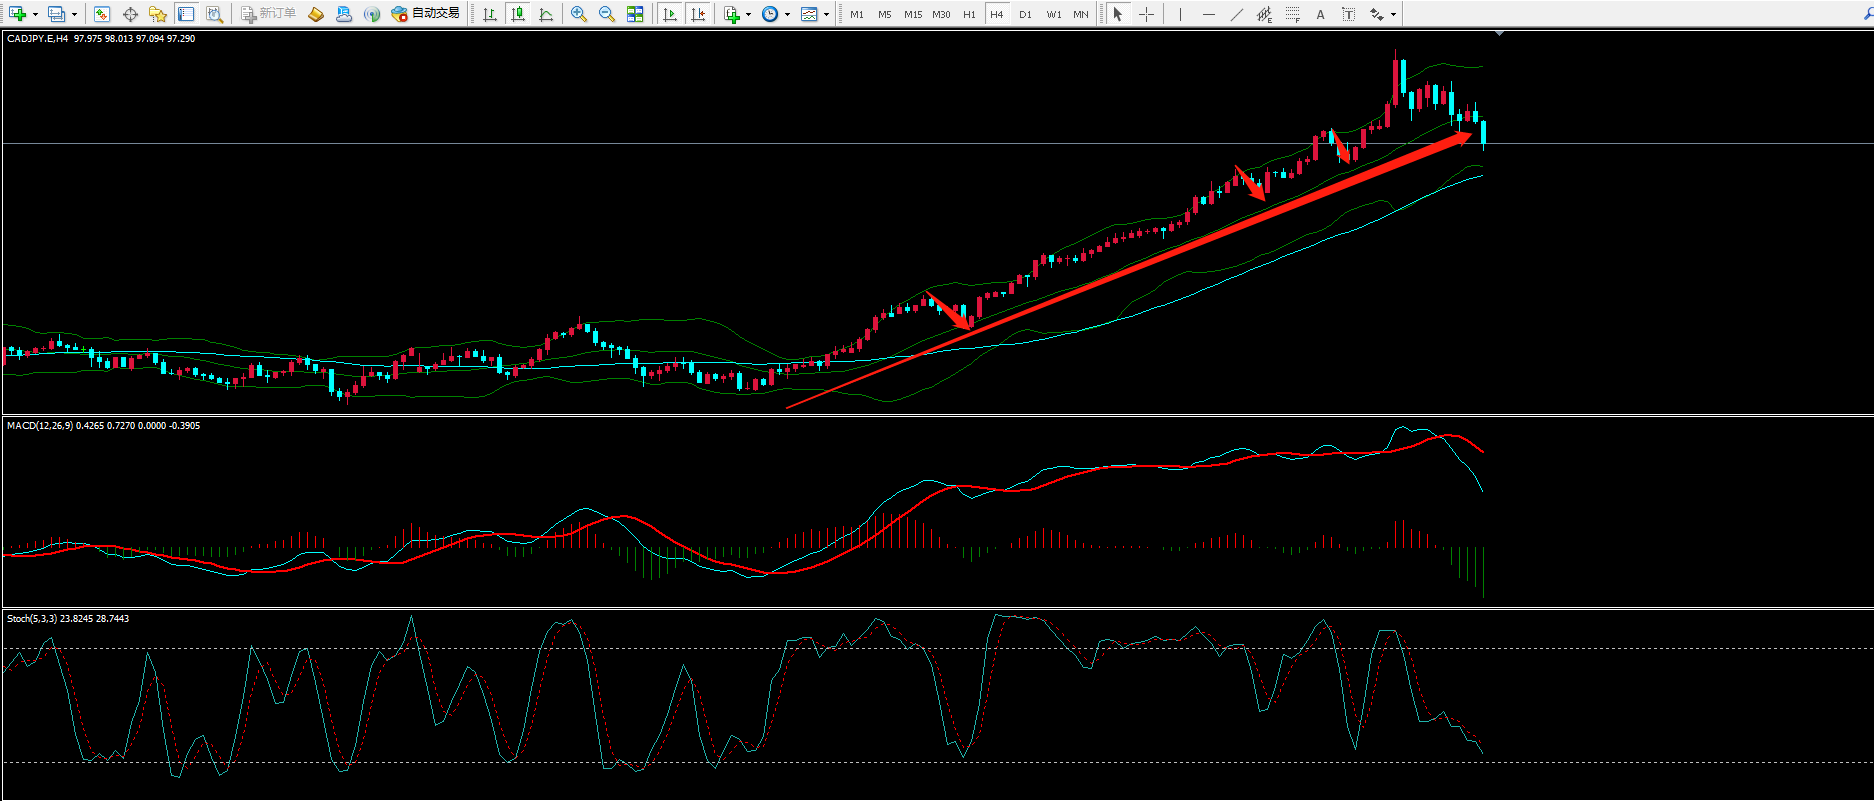Open the arrows objects dropdown
Image resolution: width=1874 pixels, height=801 pixels.
click(x=1393, y=14)
